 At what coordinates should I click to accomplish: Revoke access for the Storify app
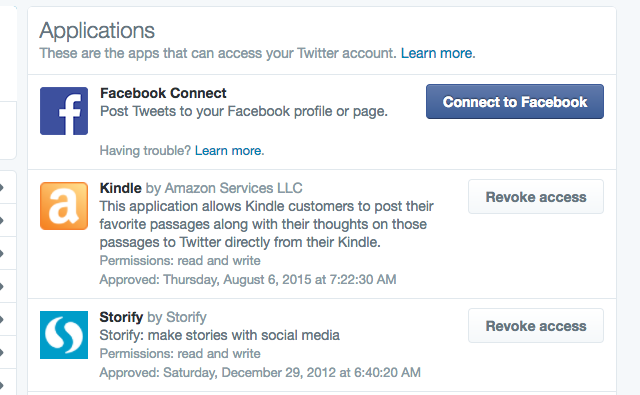(x=536, y=326)
